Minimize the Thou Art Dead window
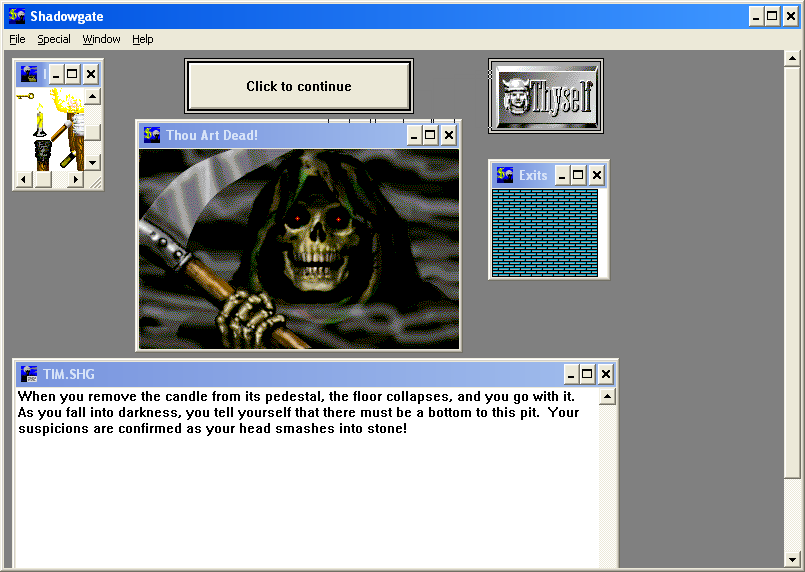The height and width of the screenshot is (572, 805). click(x=414, y=135)
